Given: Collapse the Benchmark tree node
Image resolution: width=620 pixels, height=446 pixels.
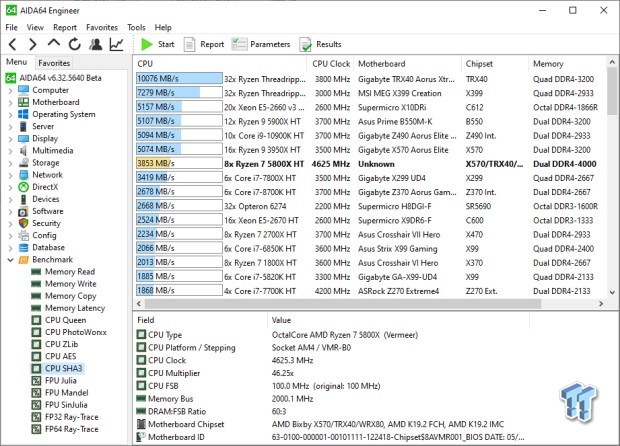Looking at the screenshot, I should click(10, 260).
